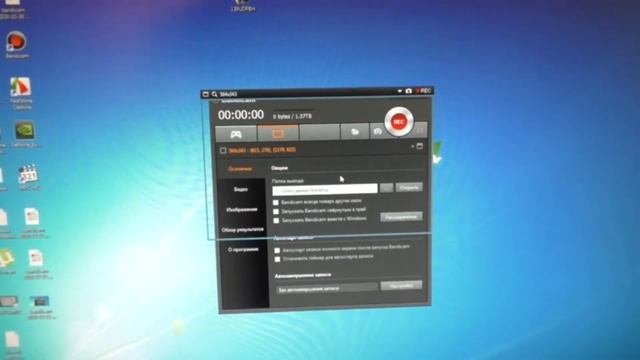640x360 pixels.
Task: Click the Расширенные button
Action: 401,216
